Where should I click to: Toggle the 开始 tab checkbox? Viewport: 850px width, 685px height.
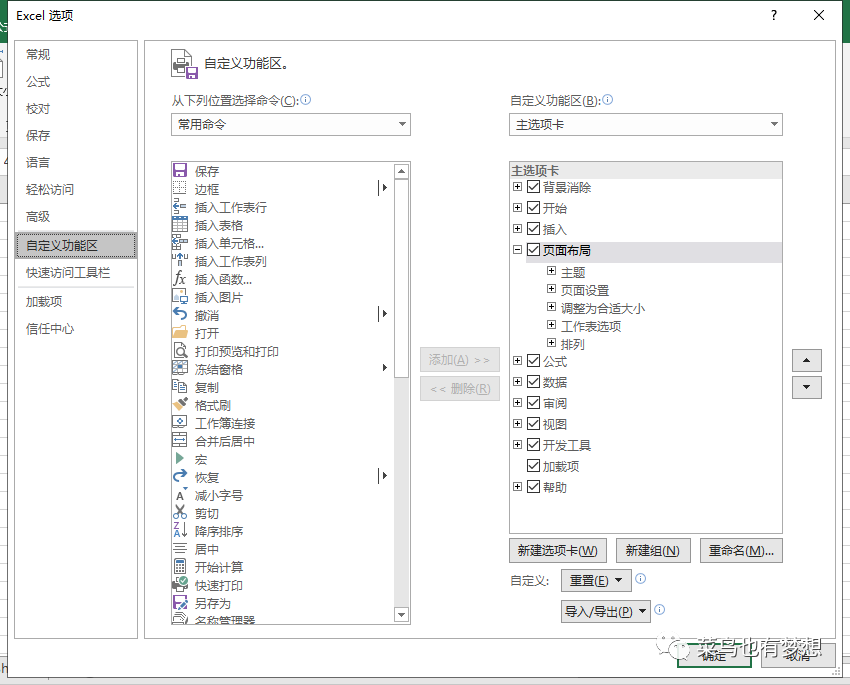pos(533,208)
